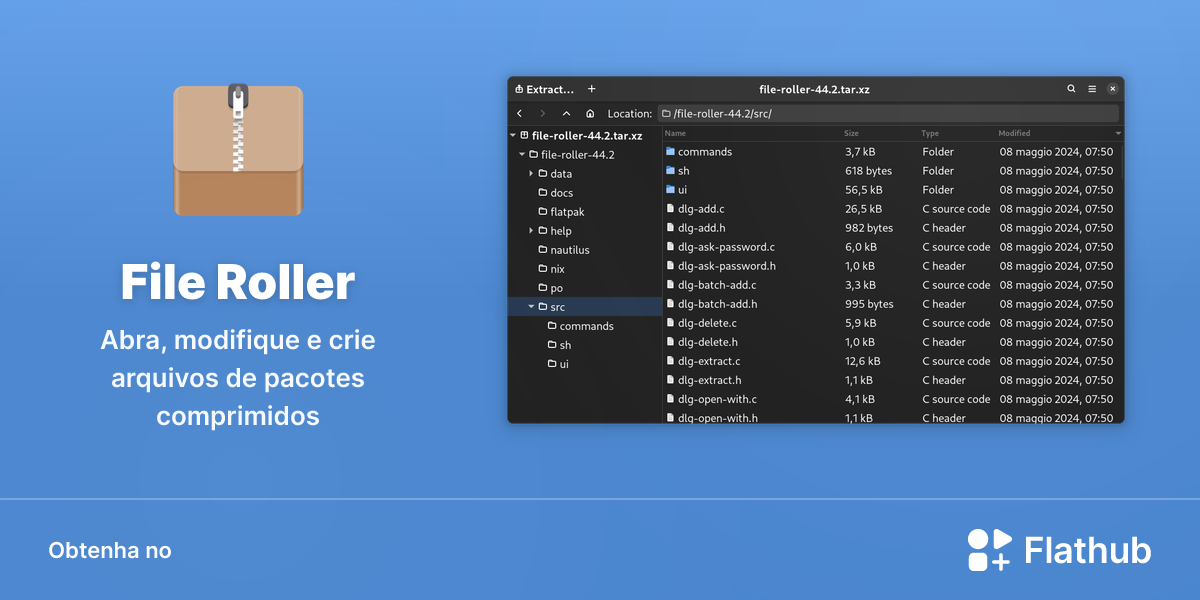The height and width of the screenshot is (600, 1200).
Task: Click the "56,5 kB" size of ui
Action: coord(864,190)
